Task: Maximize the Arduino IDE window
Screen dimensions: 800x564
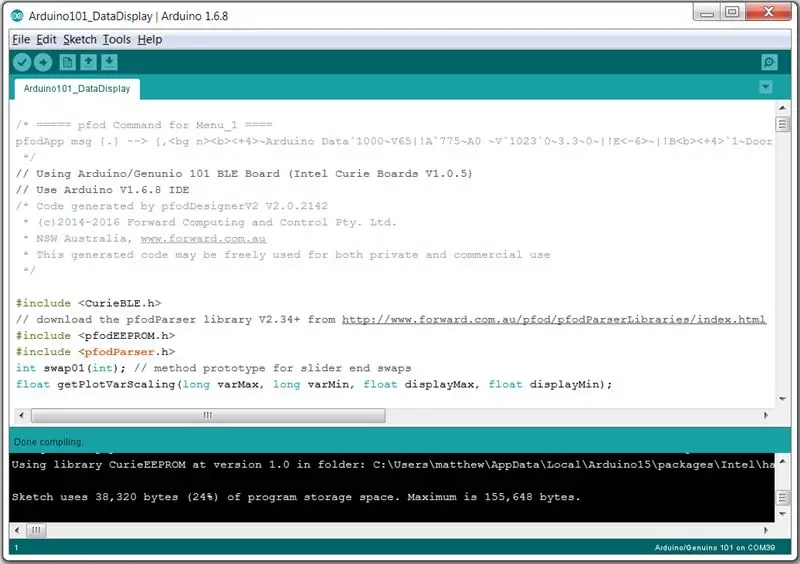Action: pos(732,12)
